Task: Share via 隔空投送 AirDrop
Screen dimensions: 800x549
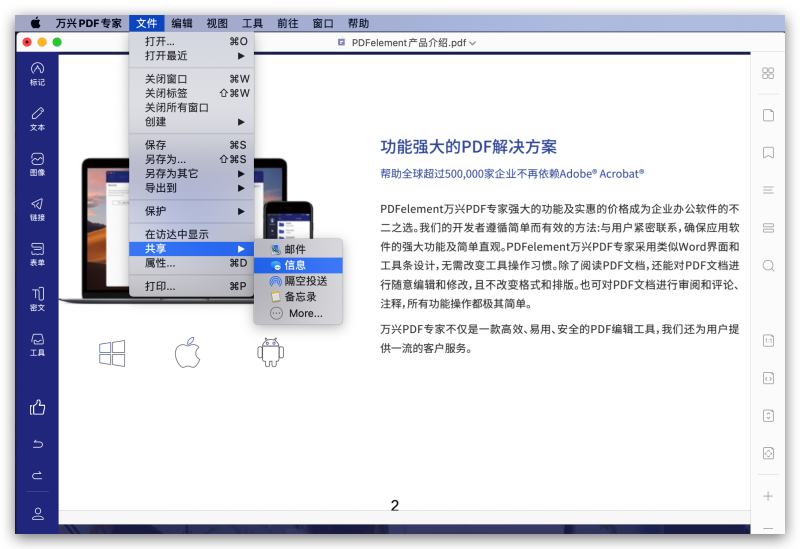Action: point(305,281)
